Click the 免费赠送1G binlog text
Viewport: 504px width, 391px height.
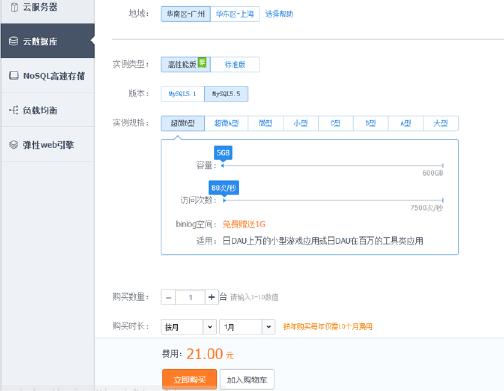244,224
